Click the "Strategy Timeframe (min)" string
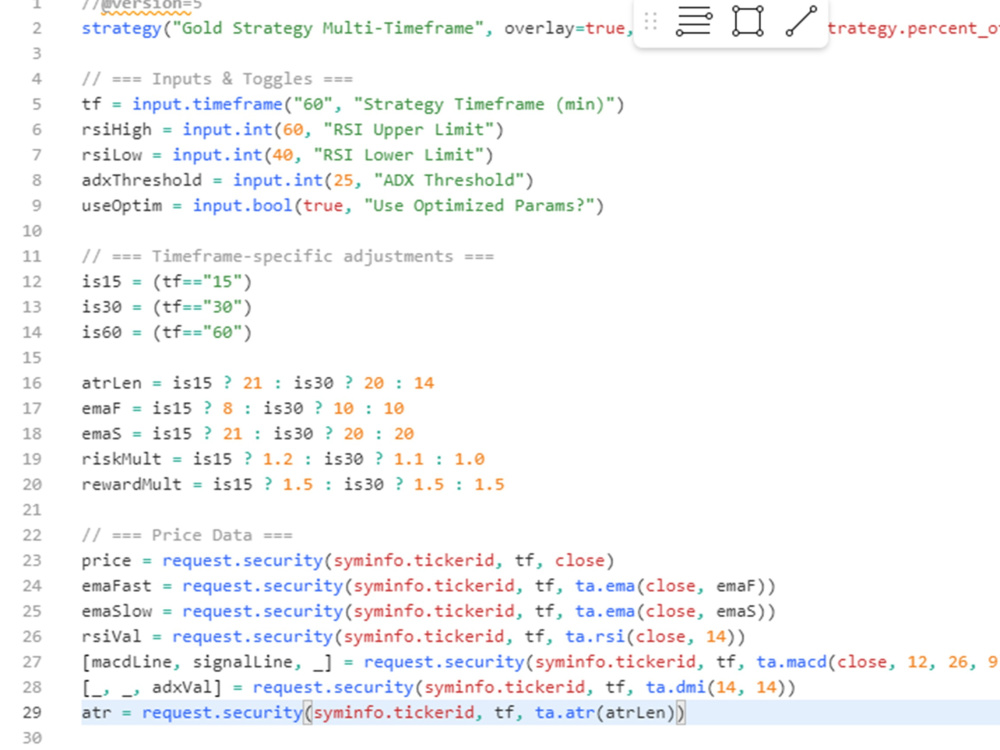This screenshot has height=750, width=1000. click(483, 104)
